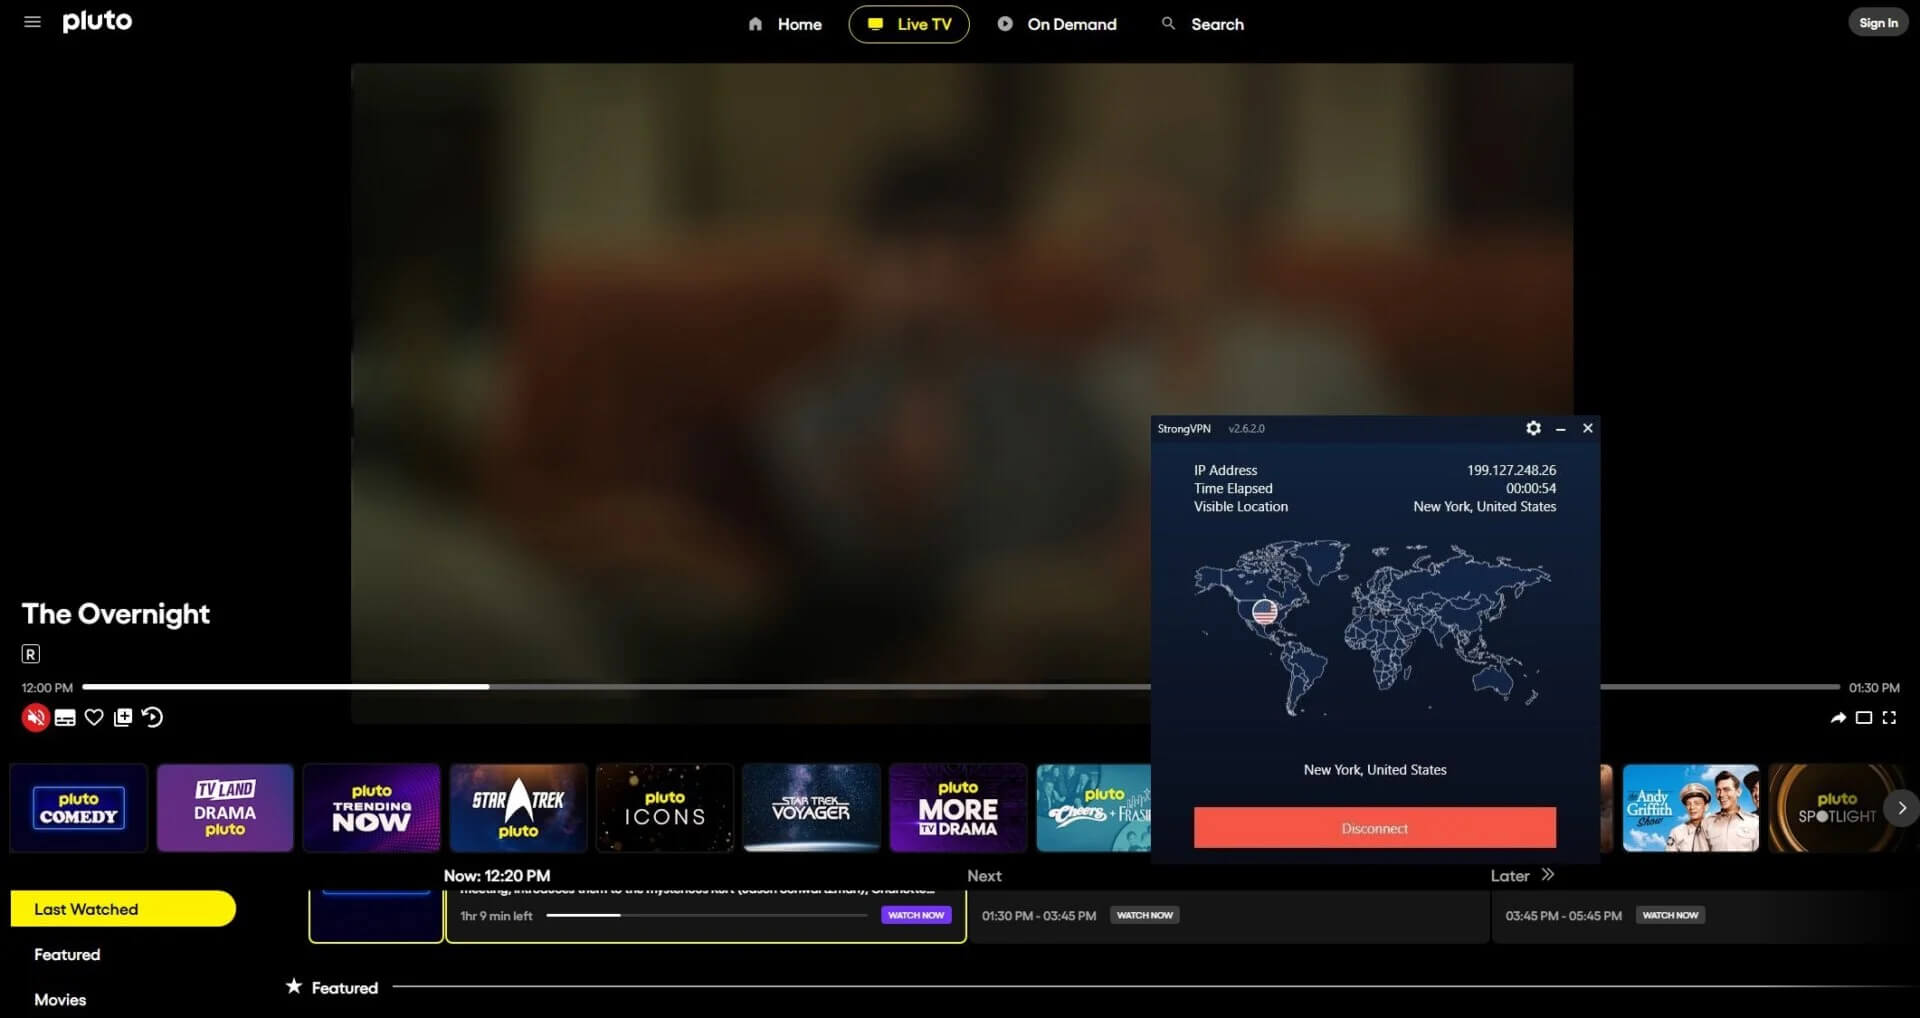Select Movies in the category sidebar

click(60, 1000)
